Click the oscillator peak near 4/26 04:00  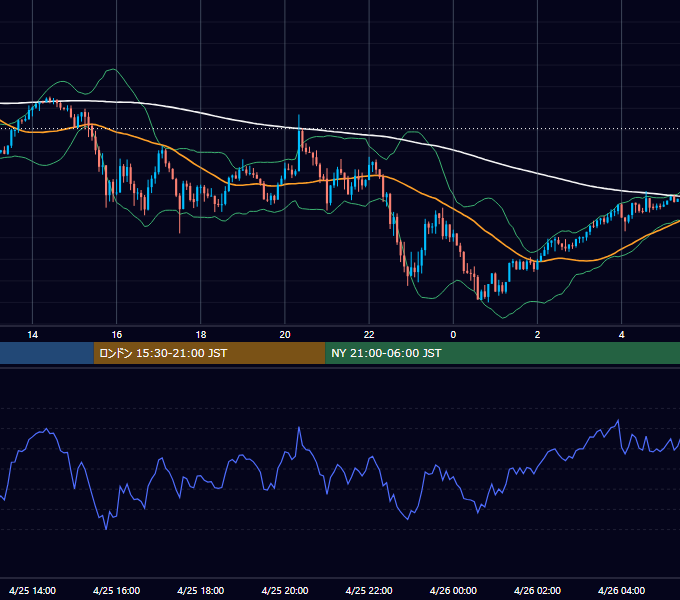pyautogui.click(x=618, y=421)
